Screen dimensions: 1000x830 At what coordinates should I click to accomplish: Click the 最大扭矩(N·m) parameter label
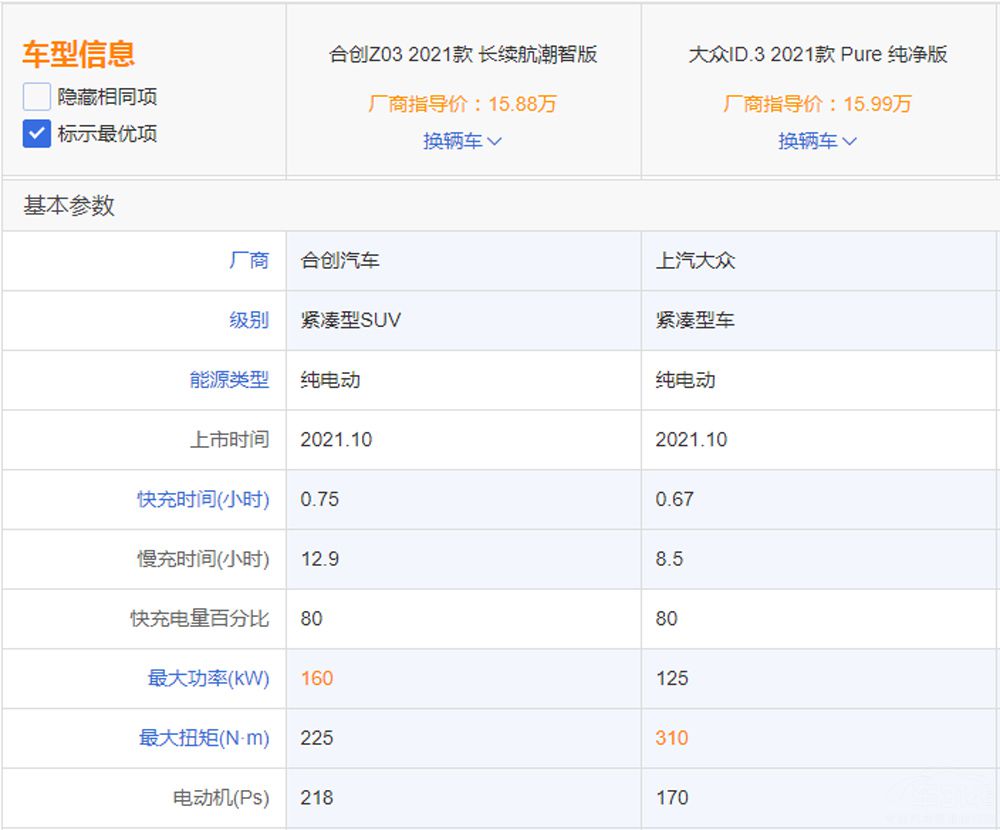pos(204,738)
